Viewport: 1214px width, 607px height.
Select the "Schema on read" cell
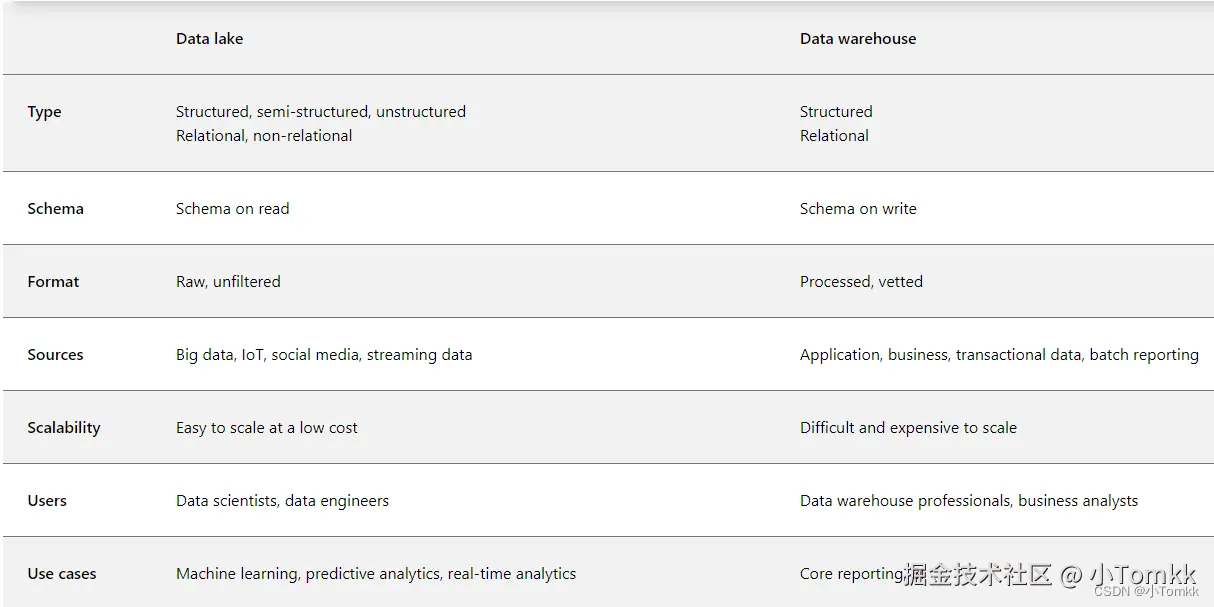[232, 209]
